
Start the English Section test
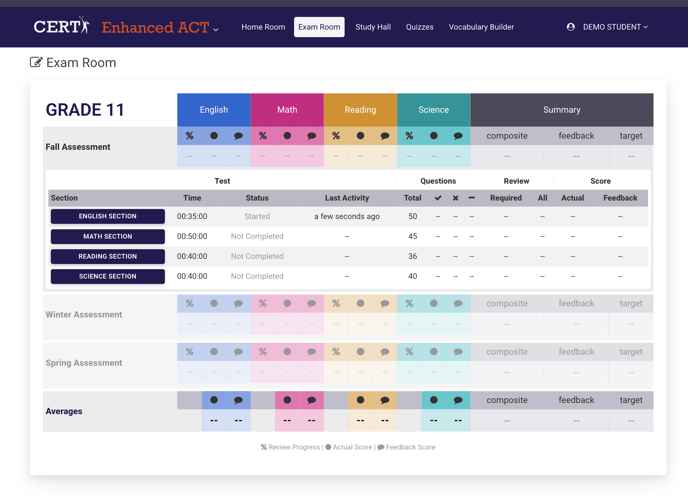pos(108,216)
